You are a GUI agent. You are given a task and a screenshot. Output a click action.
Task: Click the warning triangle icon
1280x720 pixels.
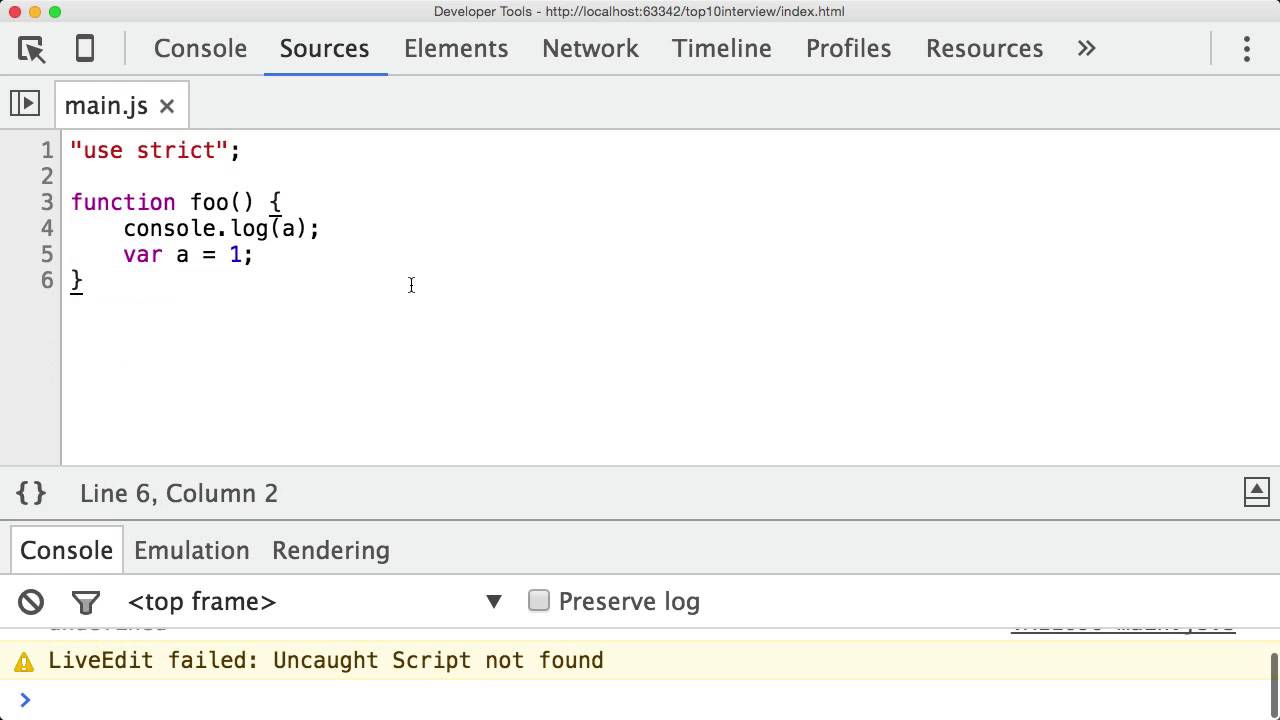click(24, 661)
